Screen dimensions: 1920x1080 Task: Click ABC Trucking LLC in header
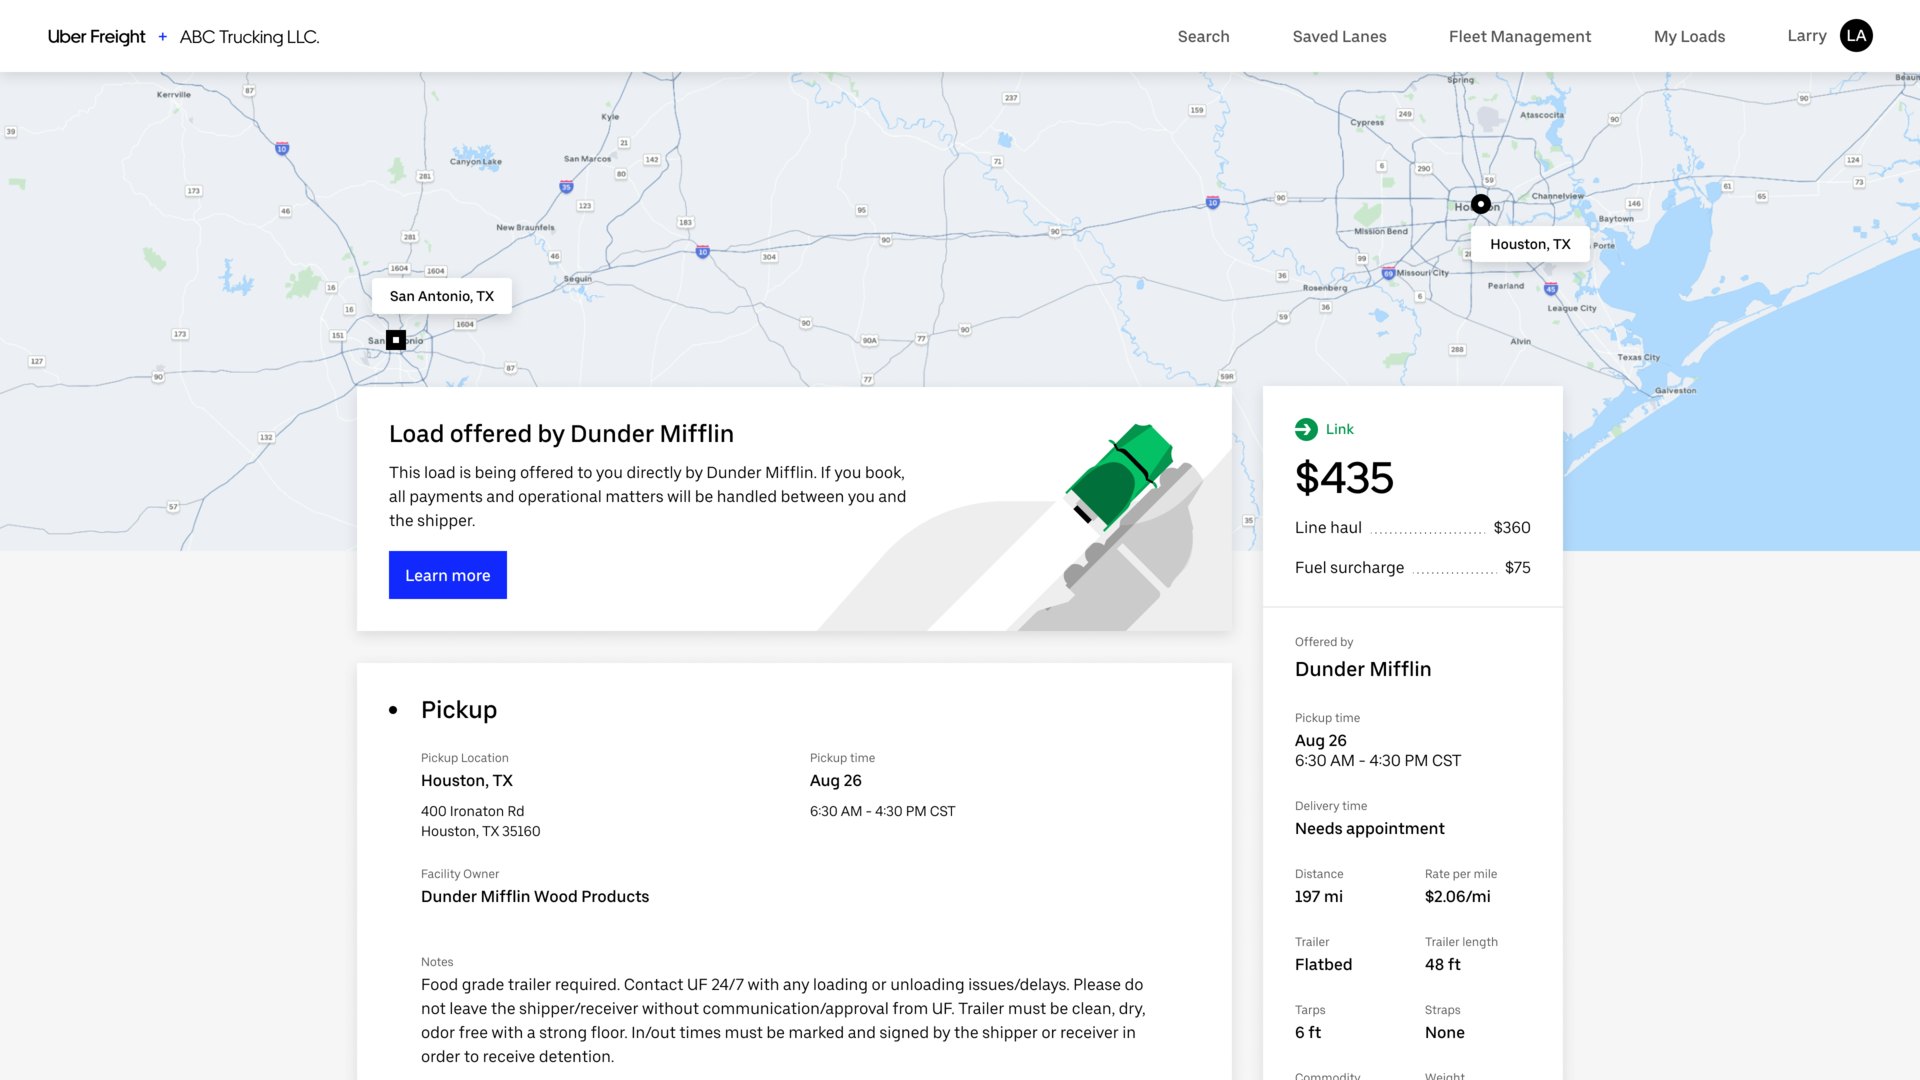[x=249, y=37]
